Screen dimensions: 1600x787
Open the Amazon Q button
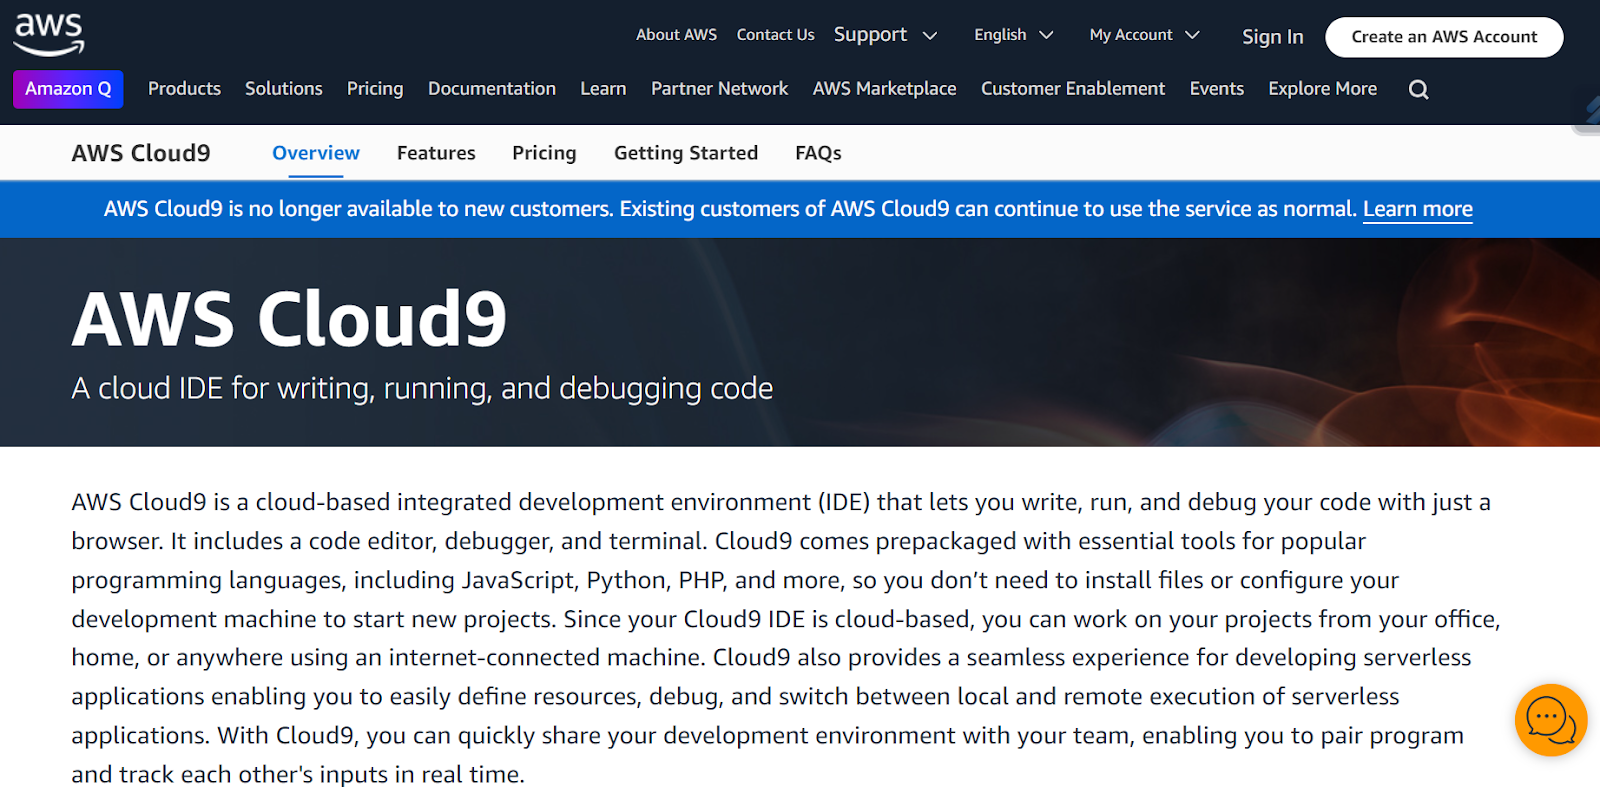(x=68, y=89)
